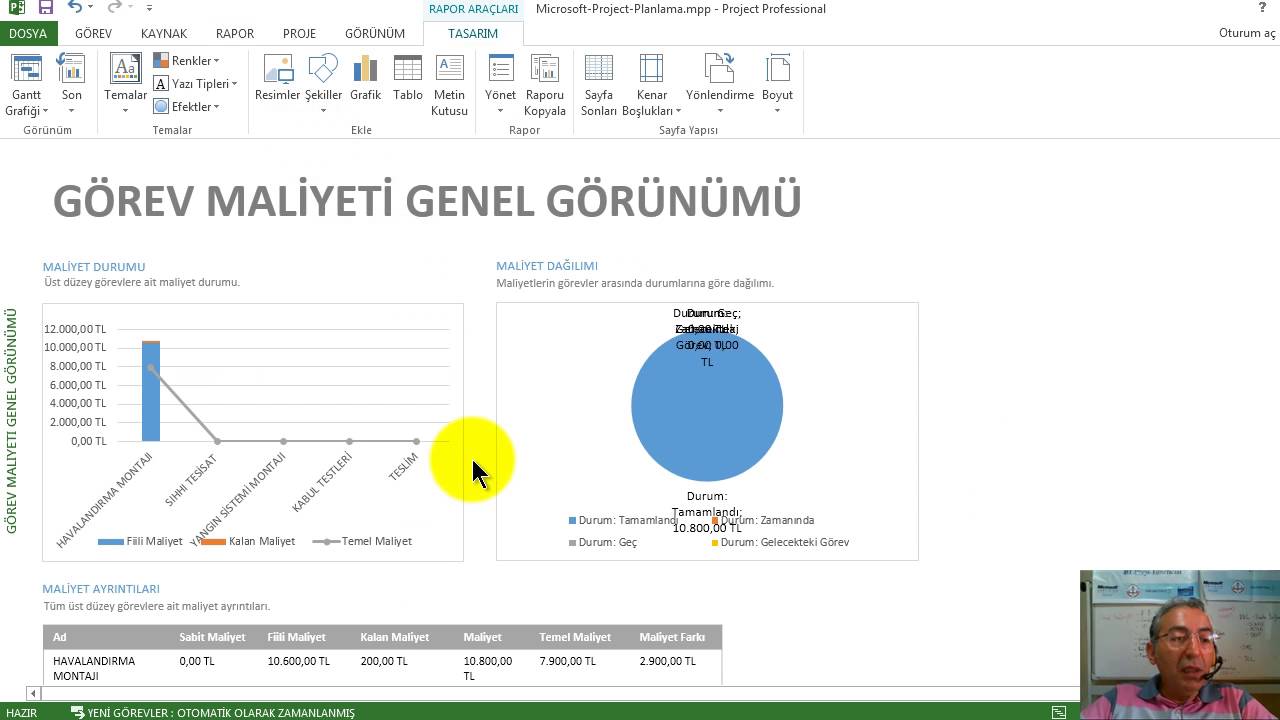Viewport: 1280px width, 720px height.
Task: Expand the Renkler colors dropdown
Action: [x=186, y=61]
